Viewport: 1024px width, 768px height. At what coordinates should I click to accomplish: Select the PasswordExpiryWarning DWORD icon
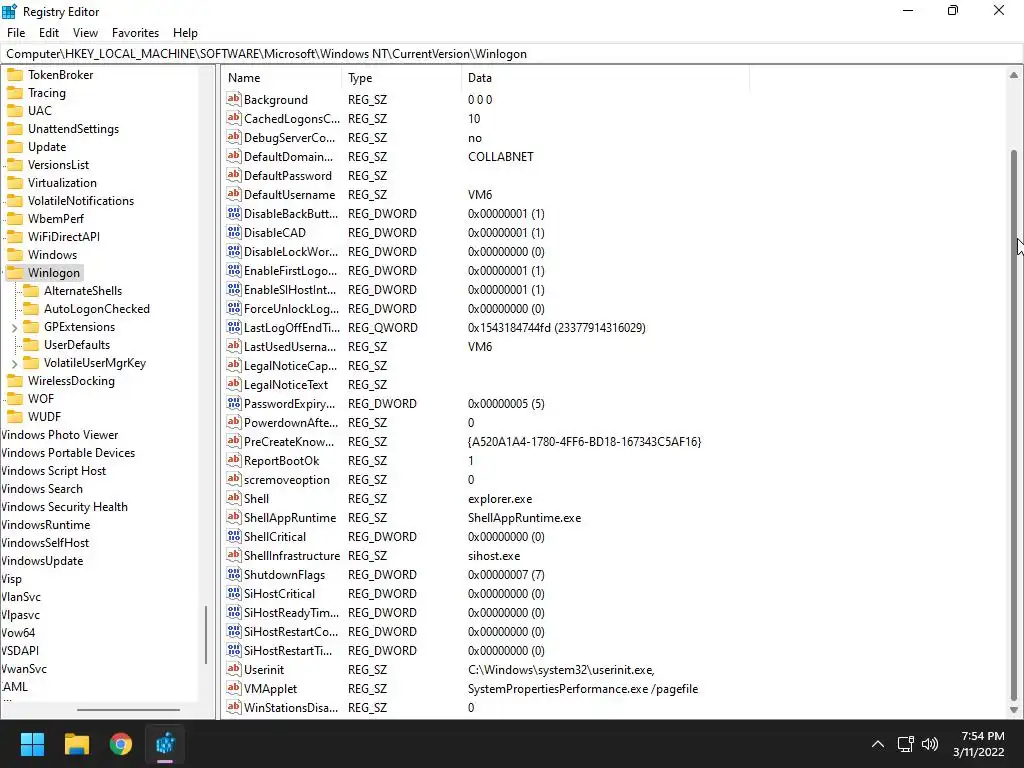tap(234, 403)
